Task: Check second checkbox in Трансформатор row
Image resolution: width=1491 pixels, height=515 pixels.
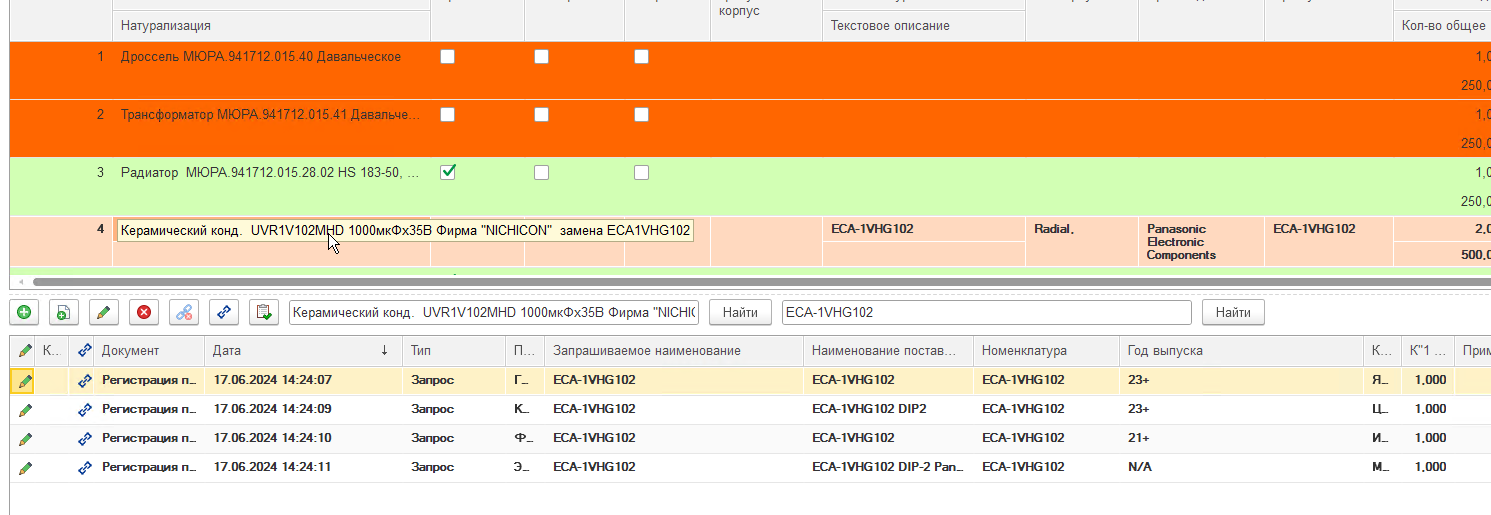Action: click(541, 115)
